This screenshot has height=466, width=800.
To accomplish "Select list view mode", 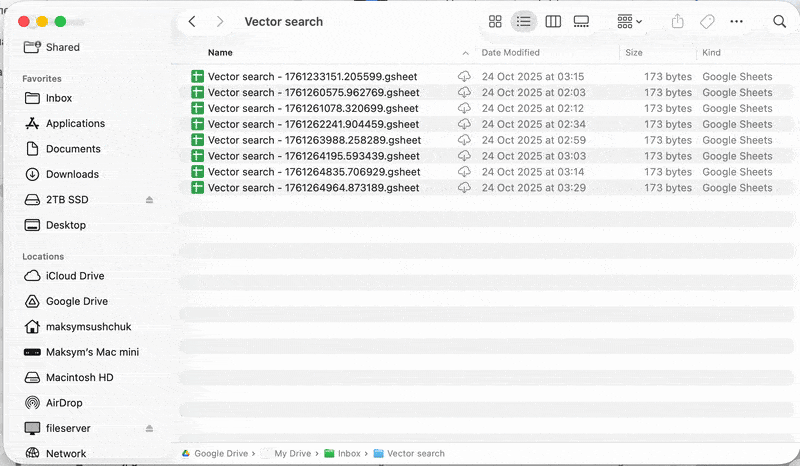I will 523,21.
